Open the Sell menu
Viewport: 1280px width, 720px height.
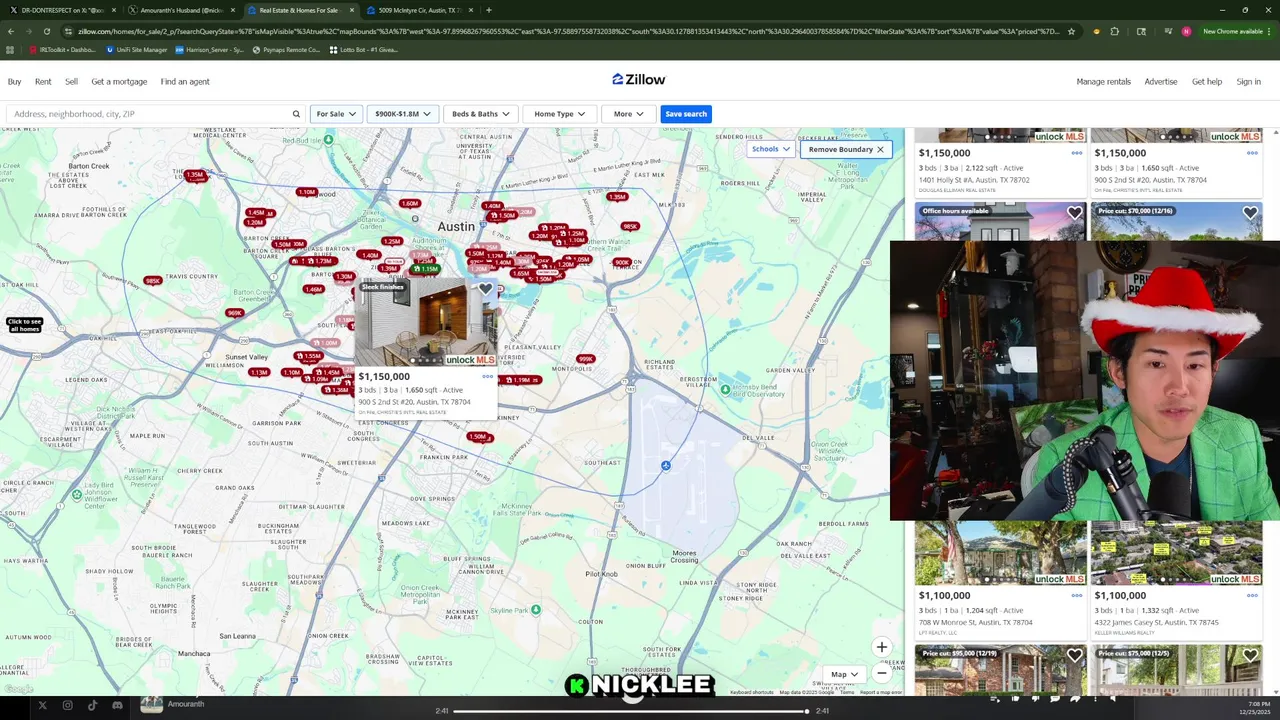(x=71, y=82)
